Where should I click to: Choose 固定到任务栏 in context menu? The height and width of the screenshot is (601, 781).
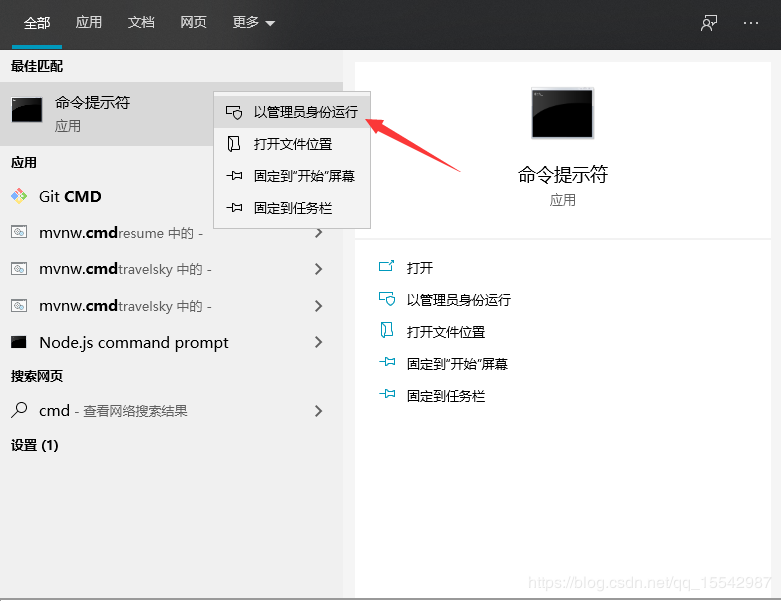coord(292,208)
